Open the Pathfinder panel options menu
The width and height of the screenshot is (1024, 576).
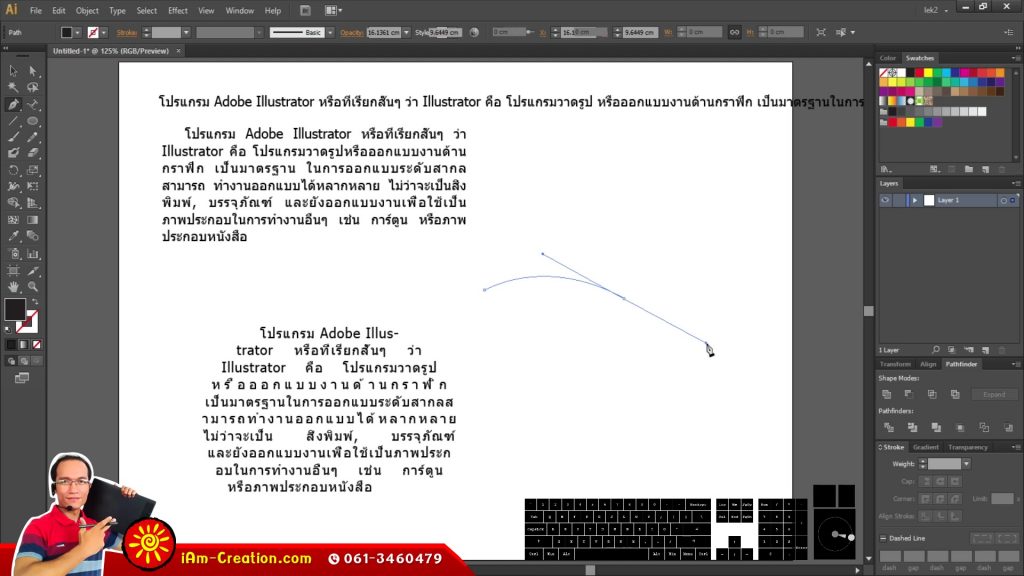[1015, 364]
